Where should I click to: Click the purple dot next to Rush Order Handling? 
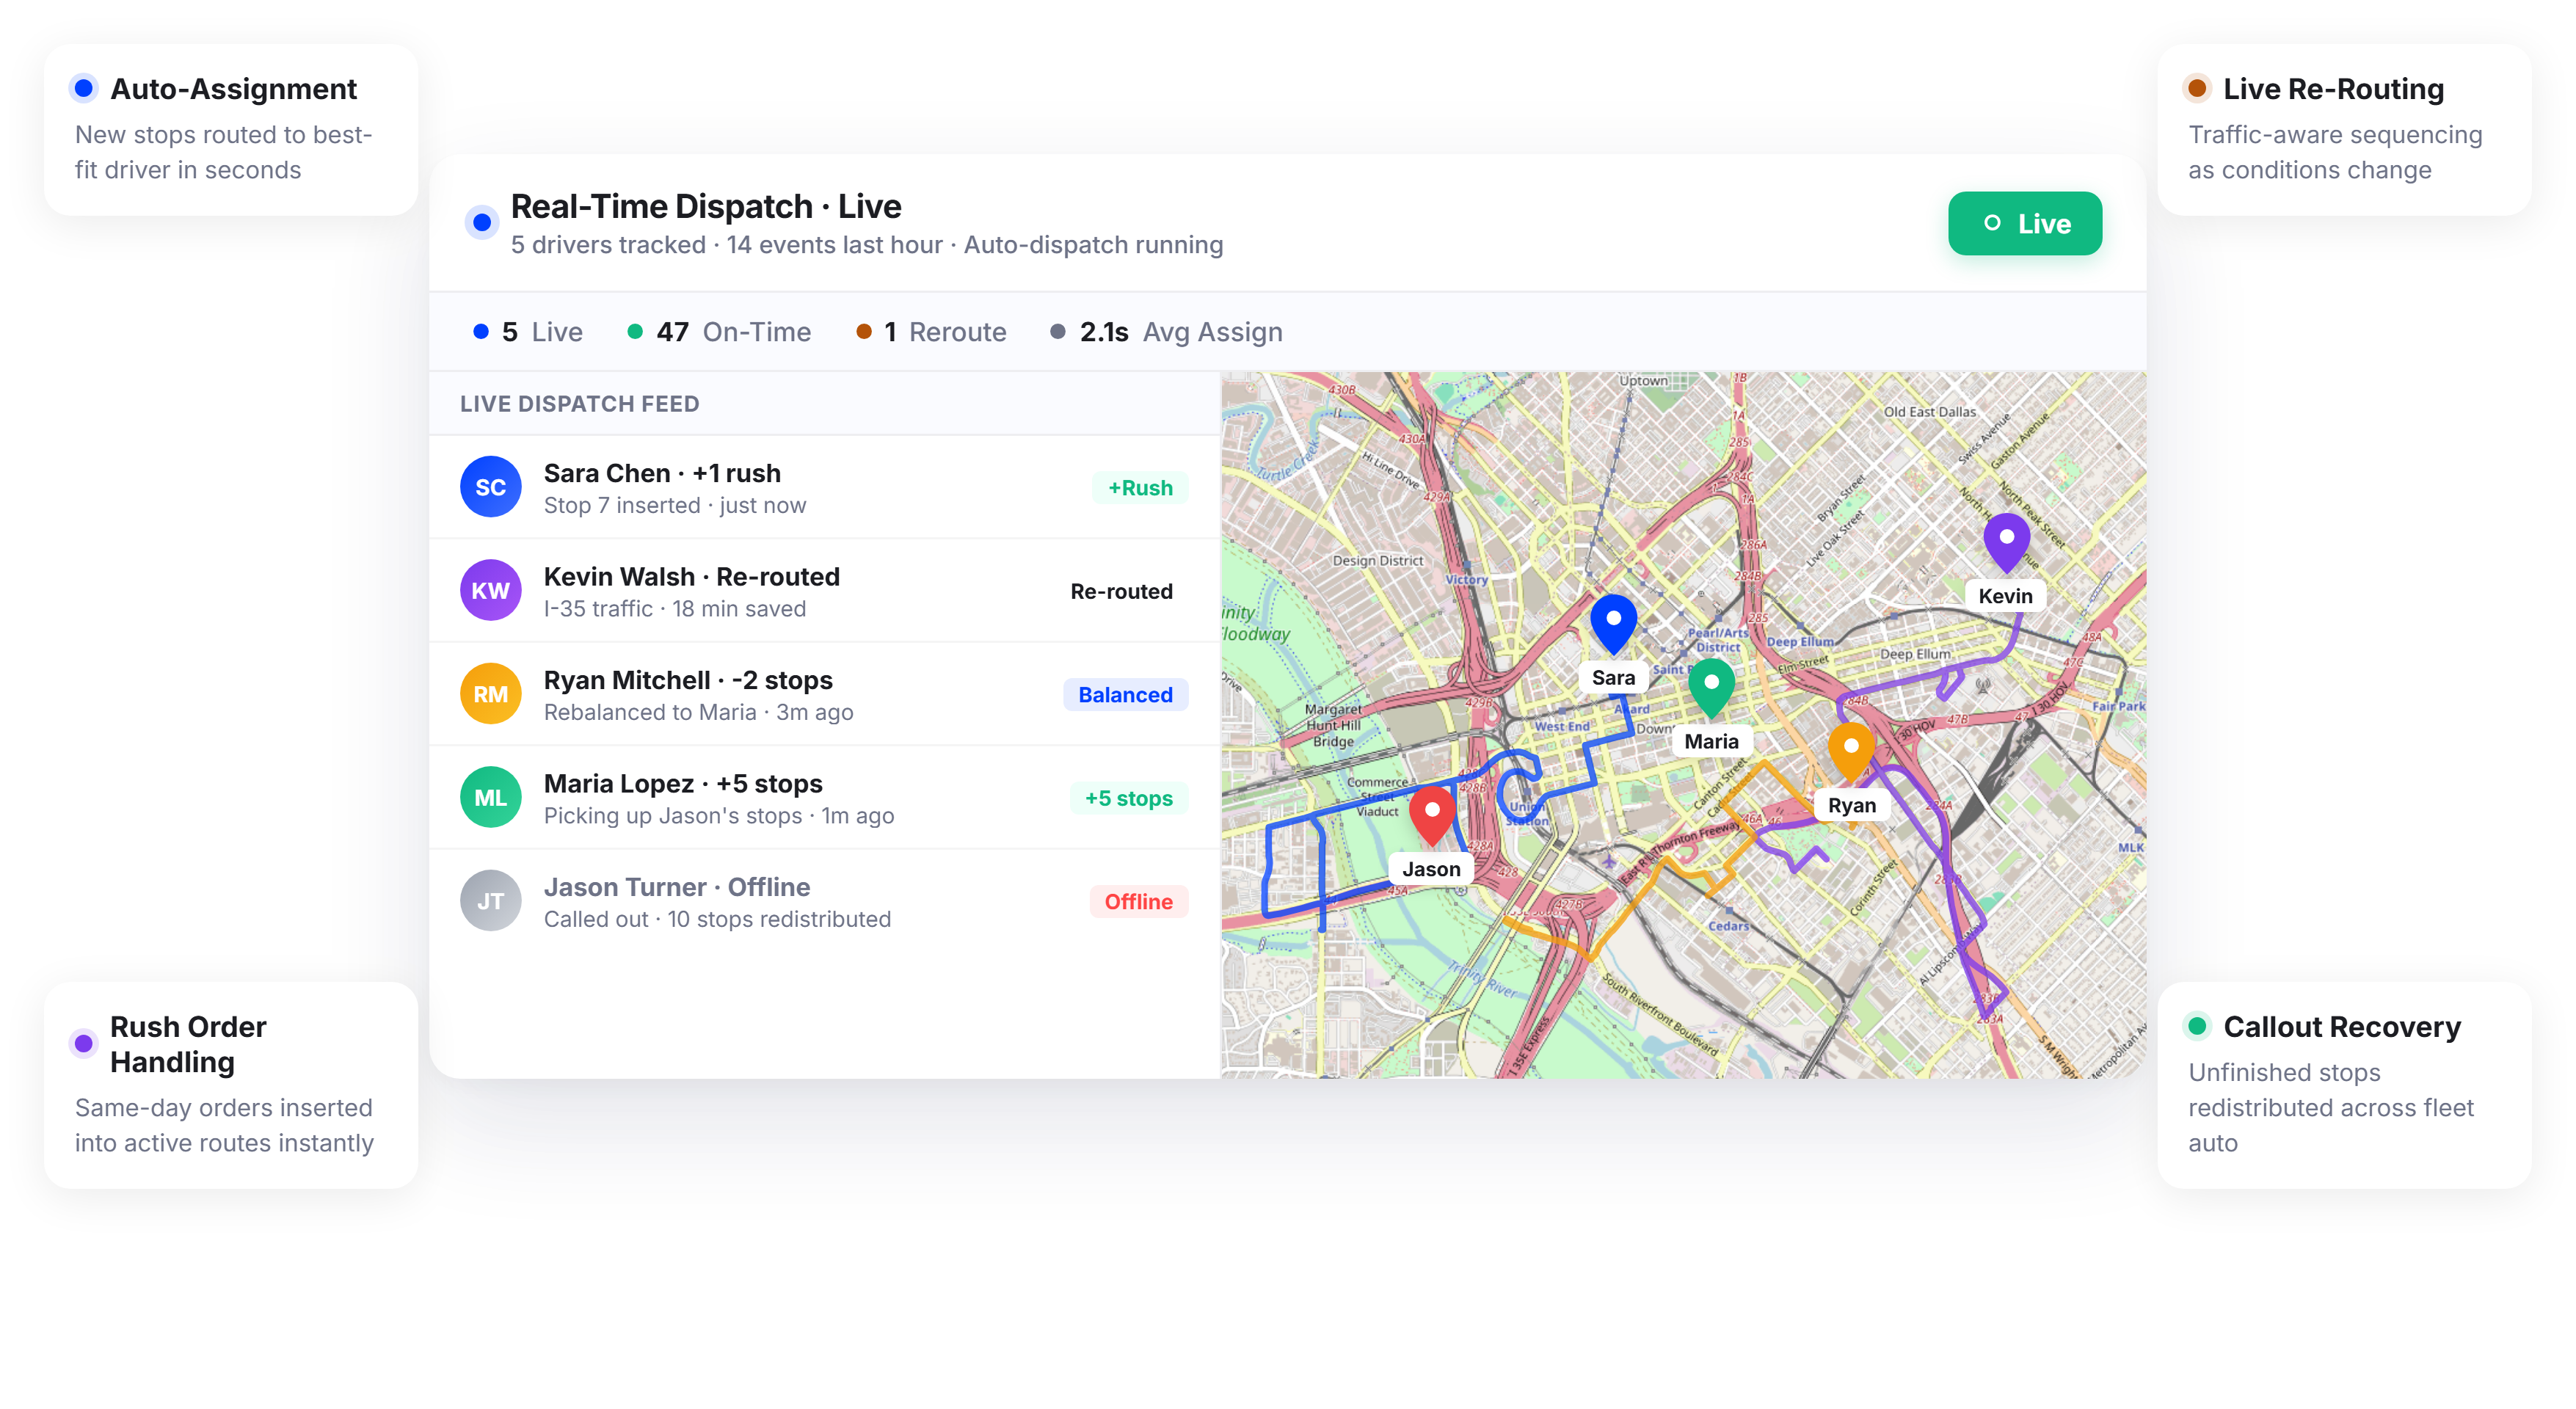click(x=84, y=1043)
